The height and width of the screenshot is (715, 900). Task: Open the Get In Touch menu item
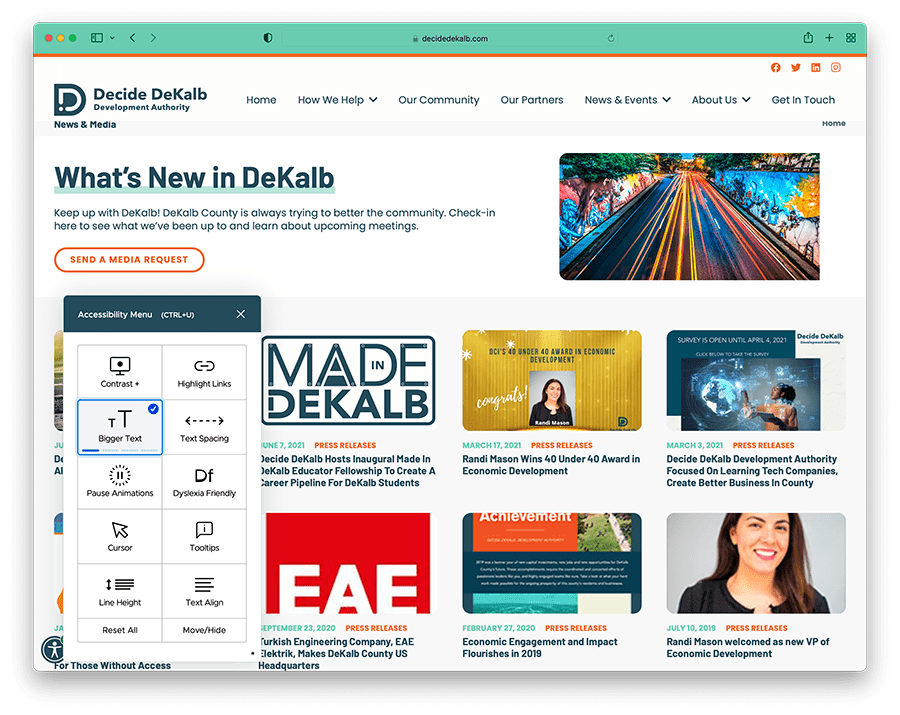pyautogui.click(x=803, y=100)
